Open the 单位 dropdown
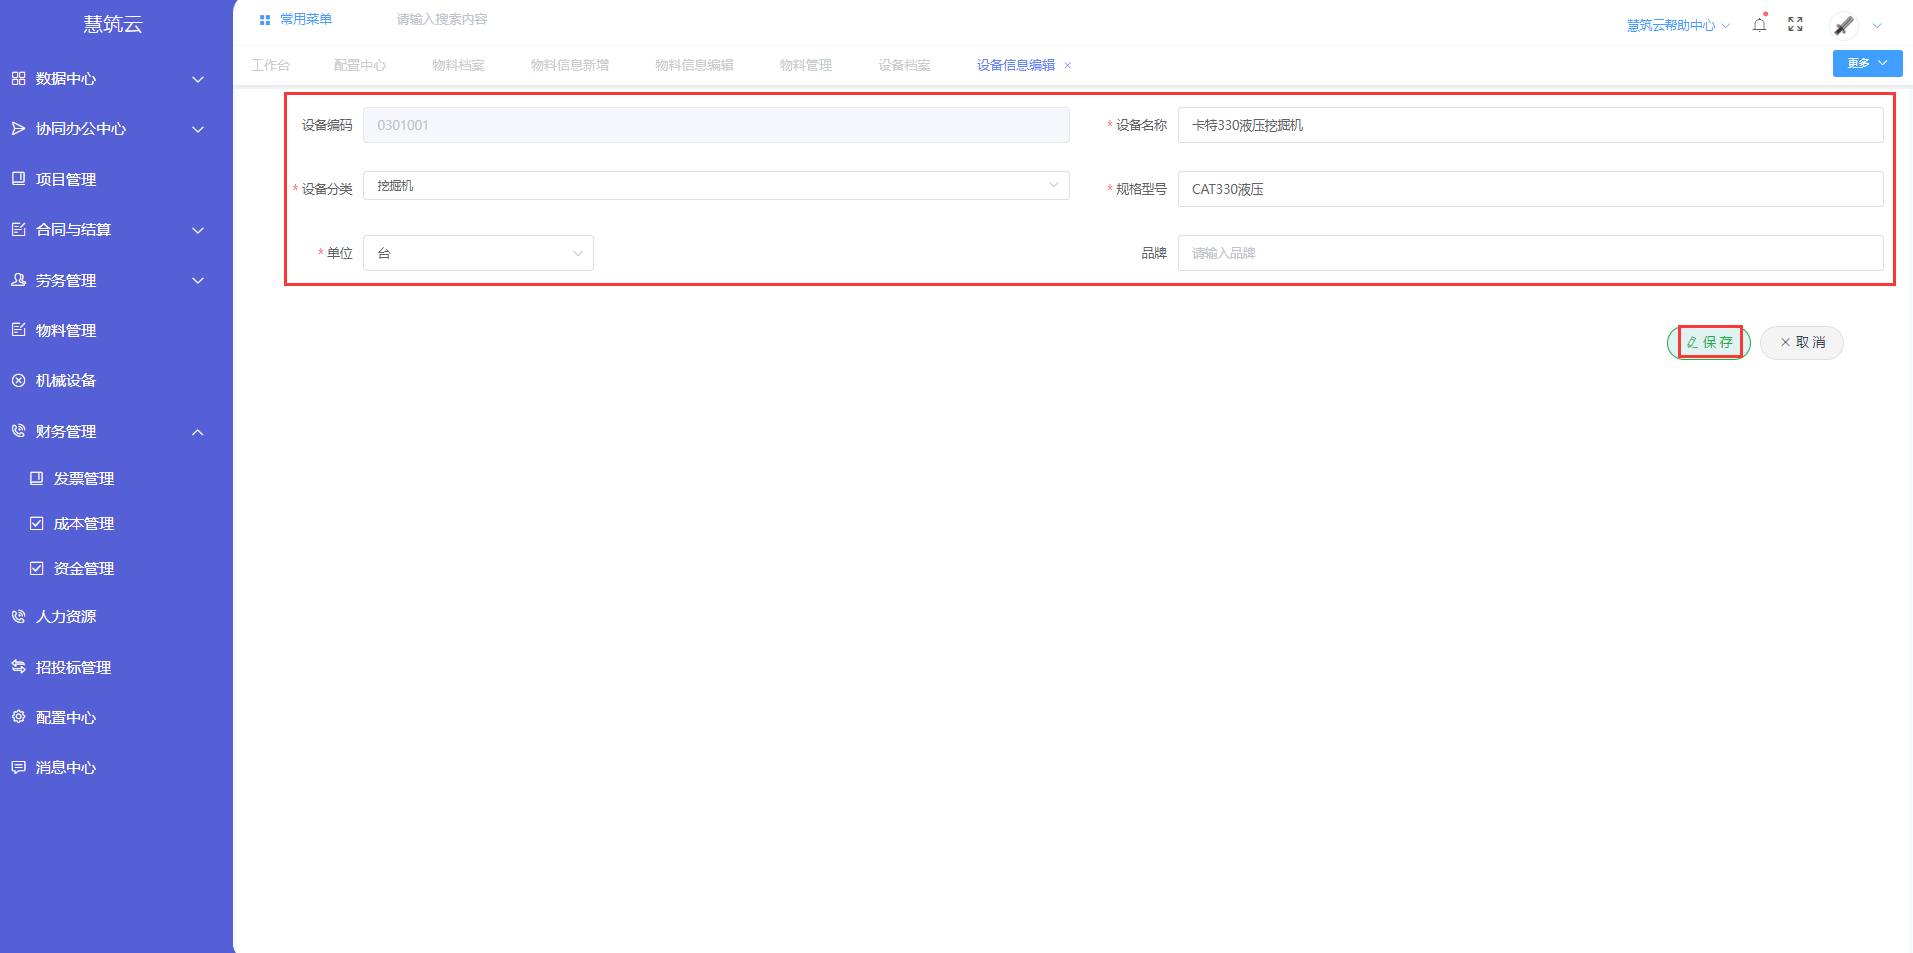1913x953 pixels. [478, 253]
